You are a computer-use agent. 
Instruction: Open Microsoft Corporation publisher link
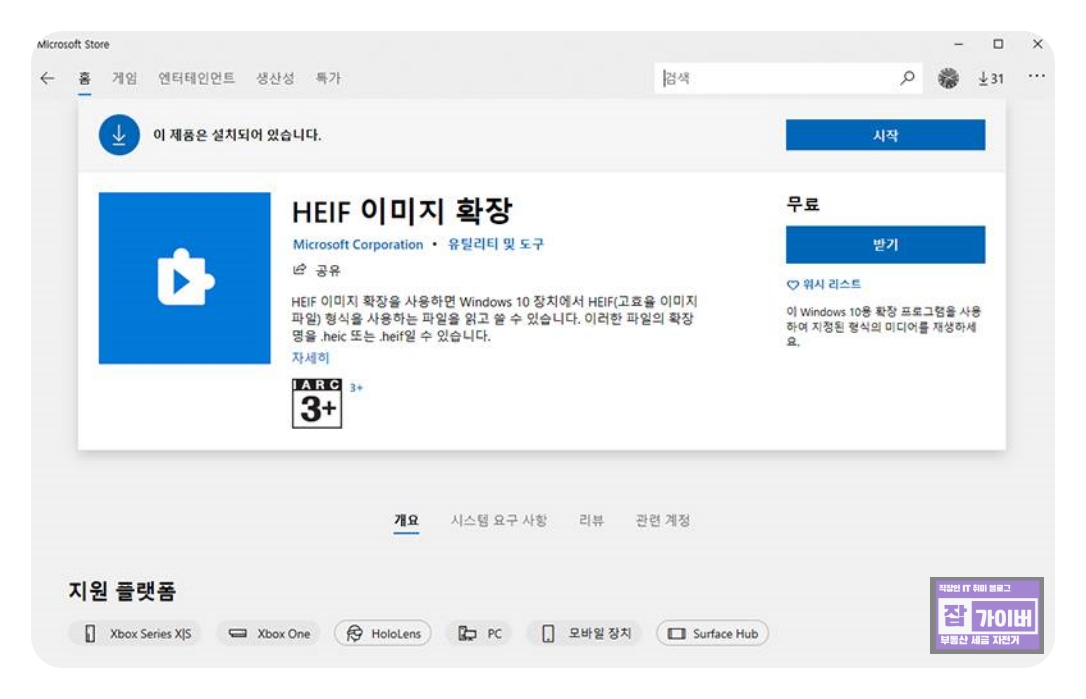click(x=357, y=245)
